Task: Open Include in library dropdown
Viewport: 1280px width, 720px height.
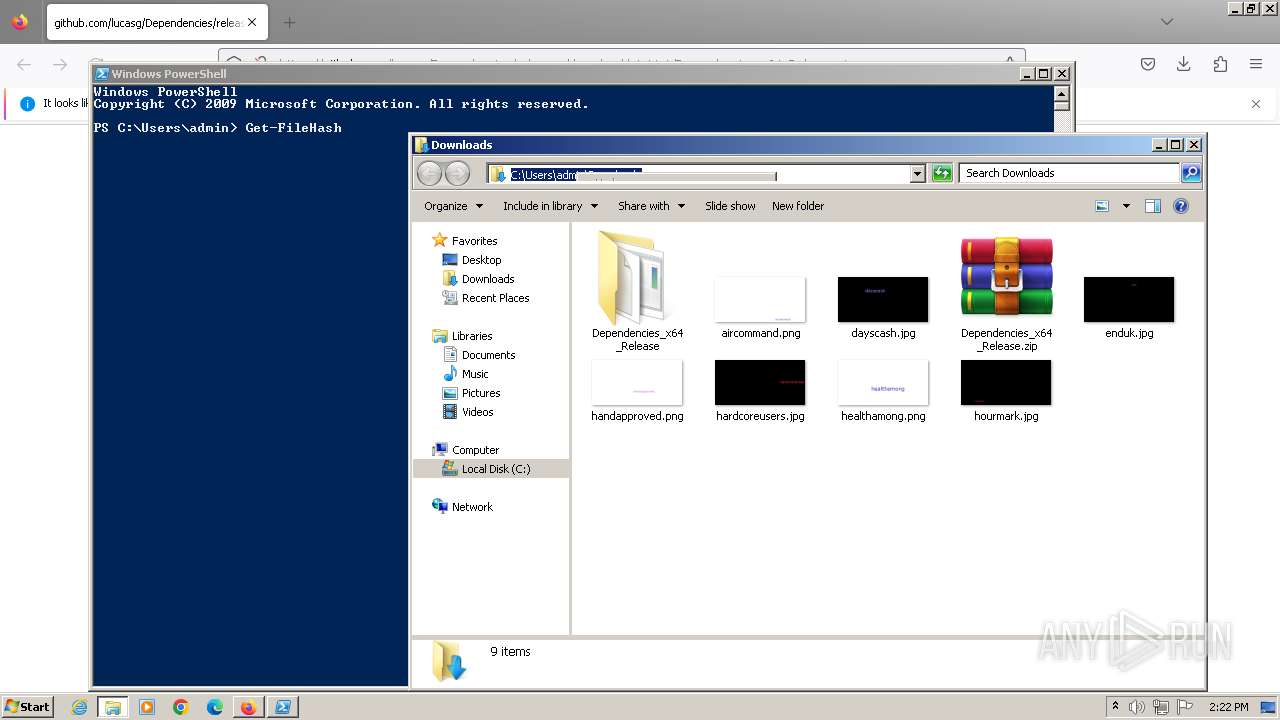Action: point(550,206)
